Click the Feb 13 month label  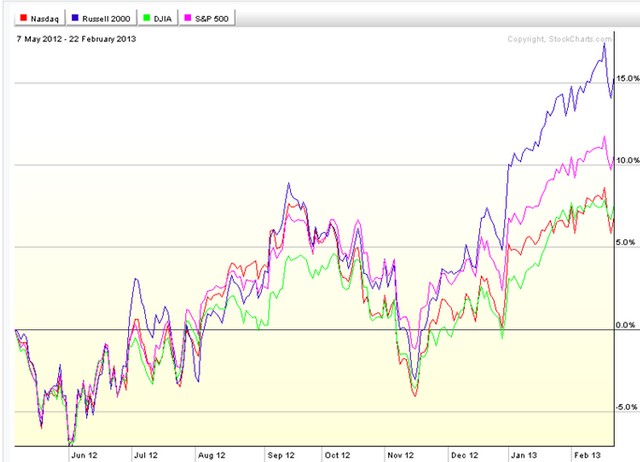coord(587,455)
